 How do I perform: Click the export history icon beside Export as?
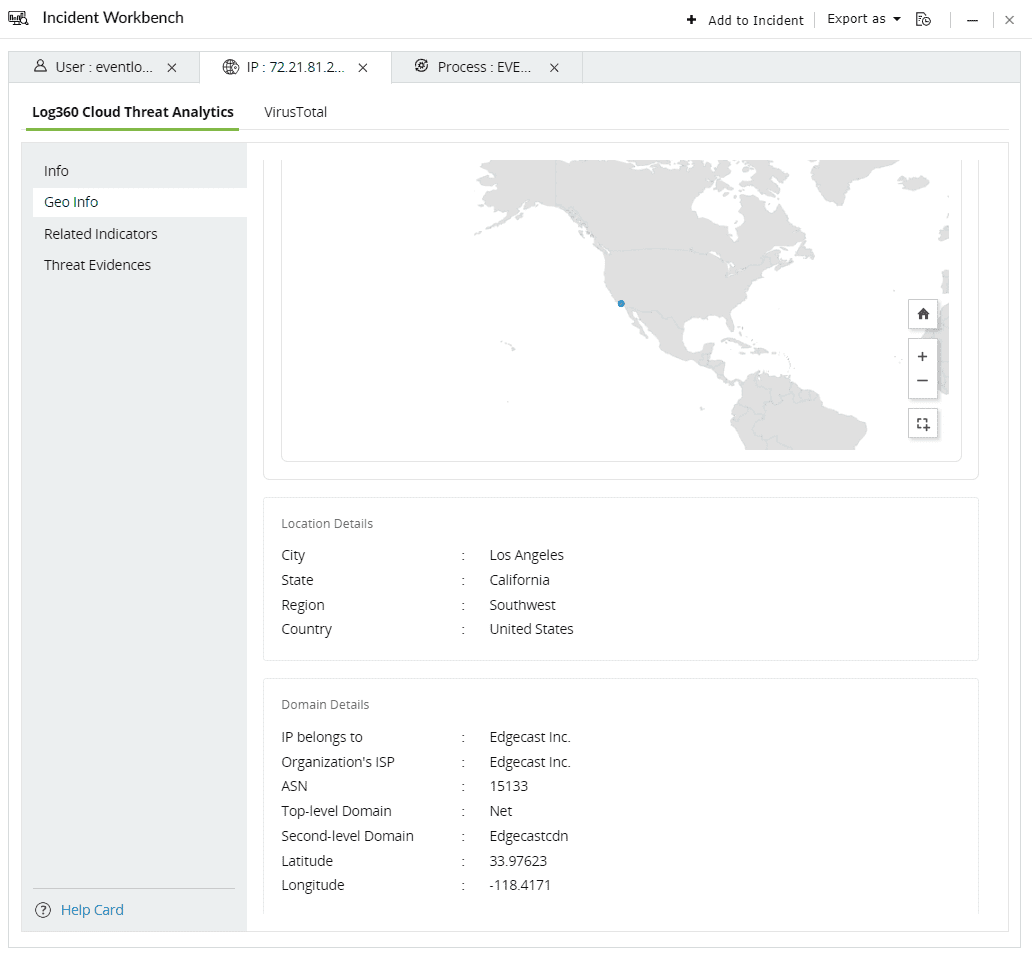(x=923, y=18)
